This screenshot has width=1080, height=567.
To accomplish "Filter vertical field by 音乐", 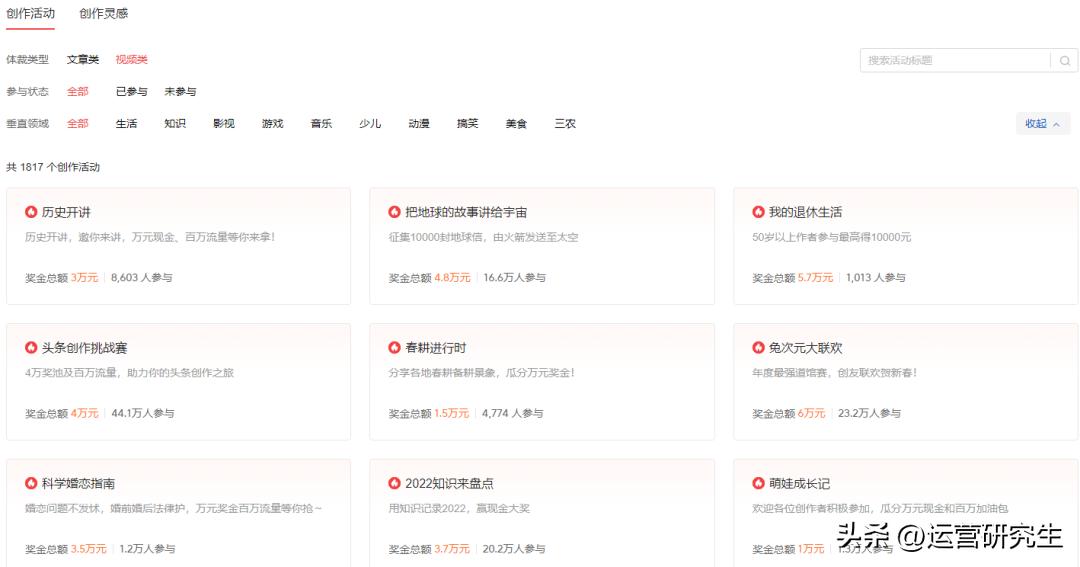I will [x=322, y=124].
